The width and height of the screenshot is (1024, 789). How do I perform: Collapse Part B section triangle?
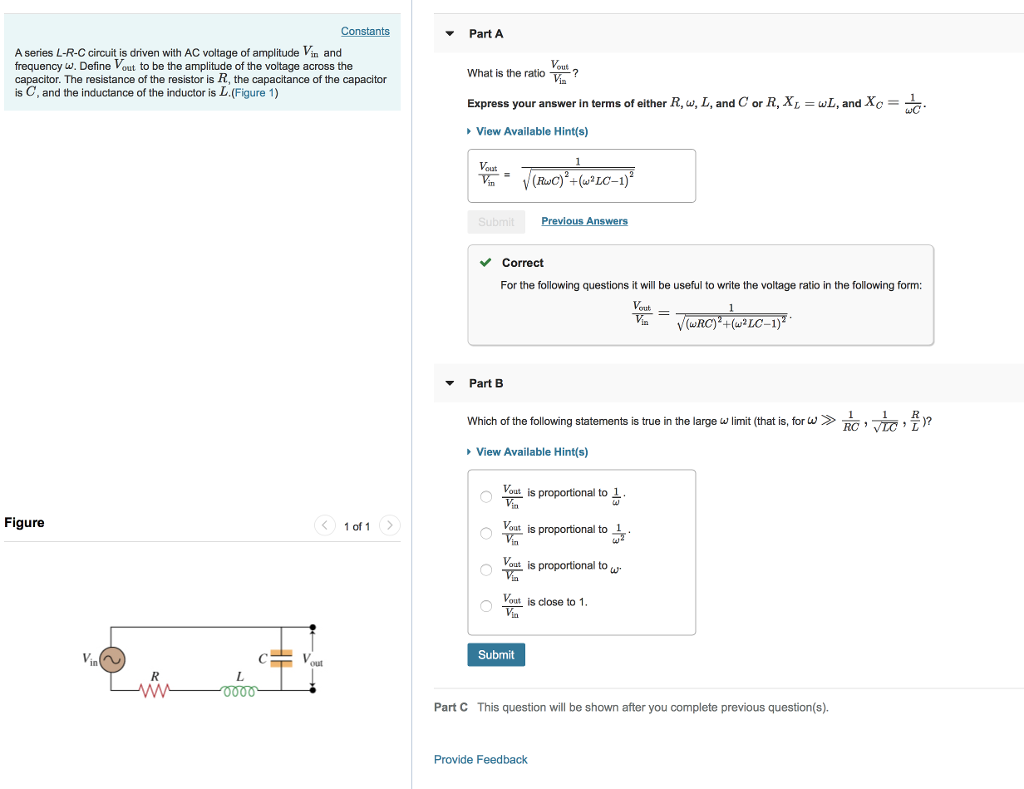(x=450, y=383)
